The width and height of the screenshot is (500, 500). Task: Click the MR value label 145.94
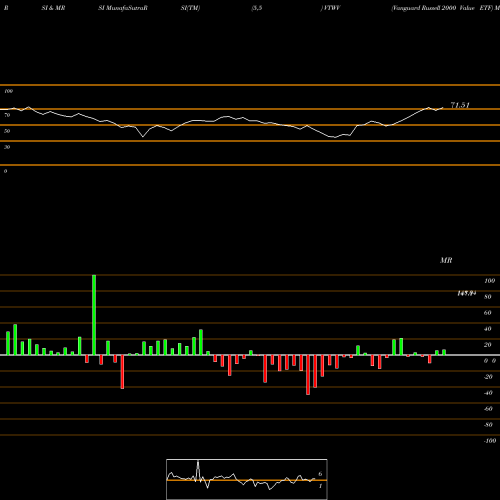coord(466,293)
